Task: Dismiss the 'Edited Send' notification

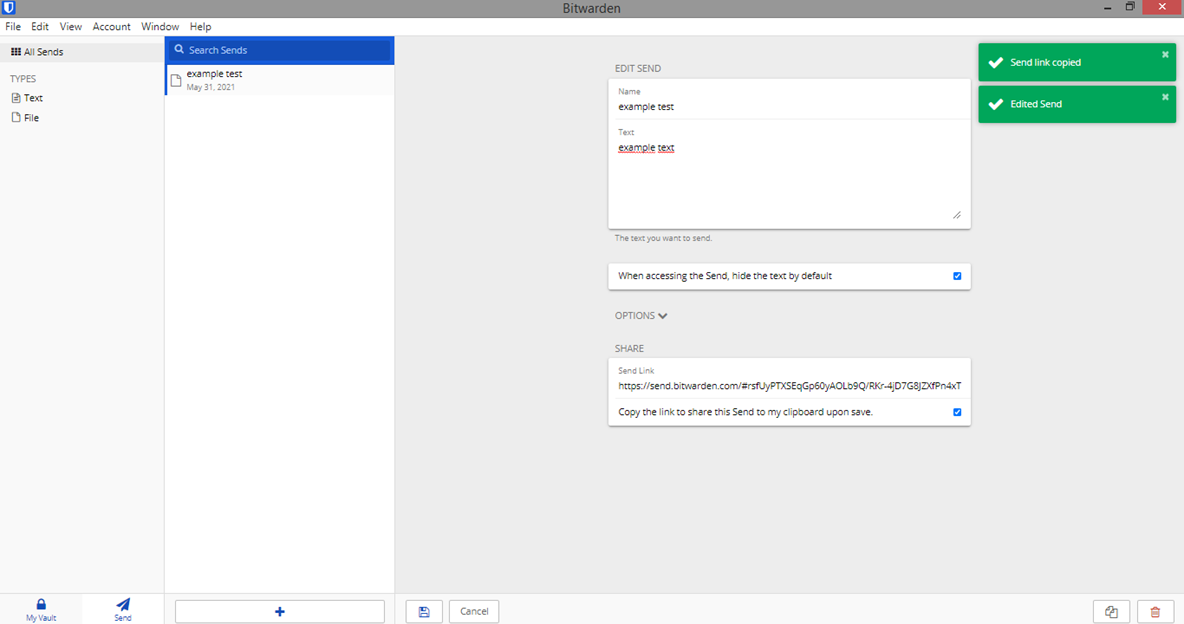Action: (1165, 97)
